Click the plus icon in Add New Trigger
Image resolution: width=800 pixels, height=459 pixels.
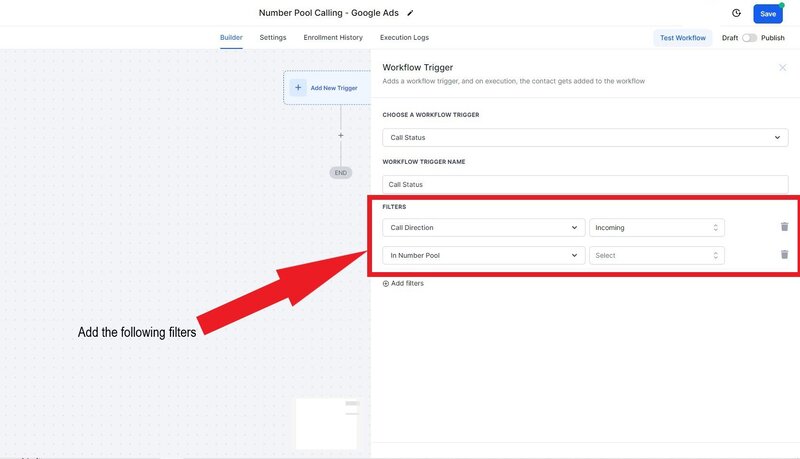(298, 88)
